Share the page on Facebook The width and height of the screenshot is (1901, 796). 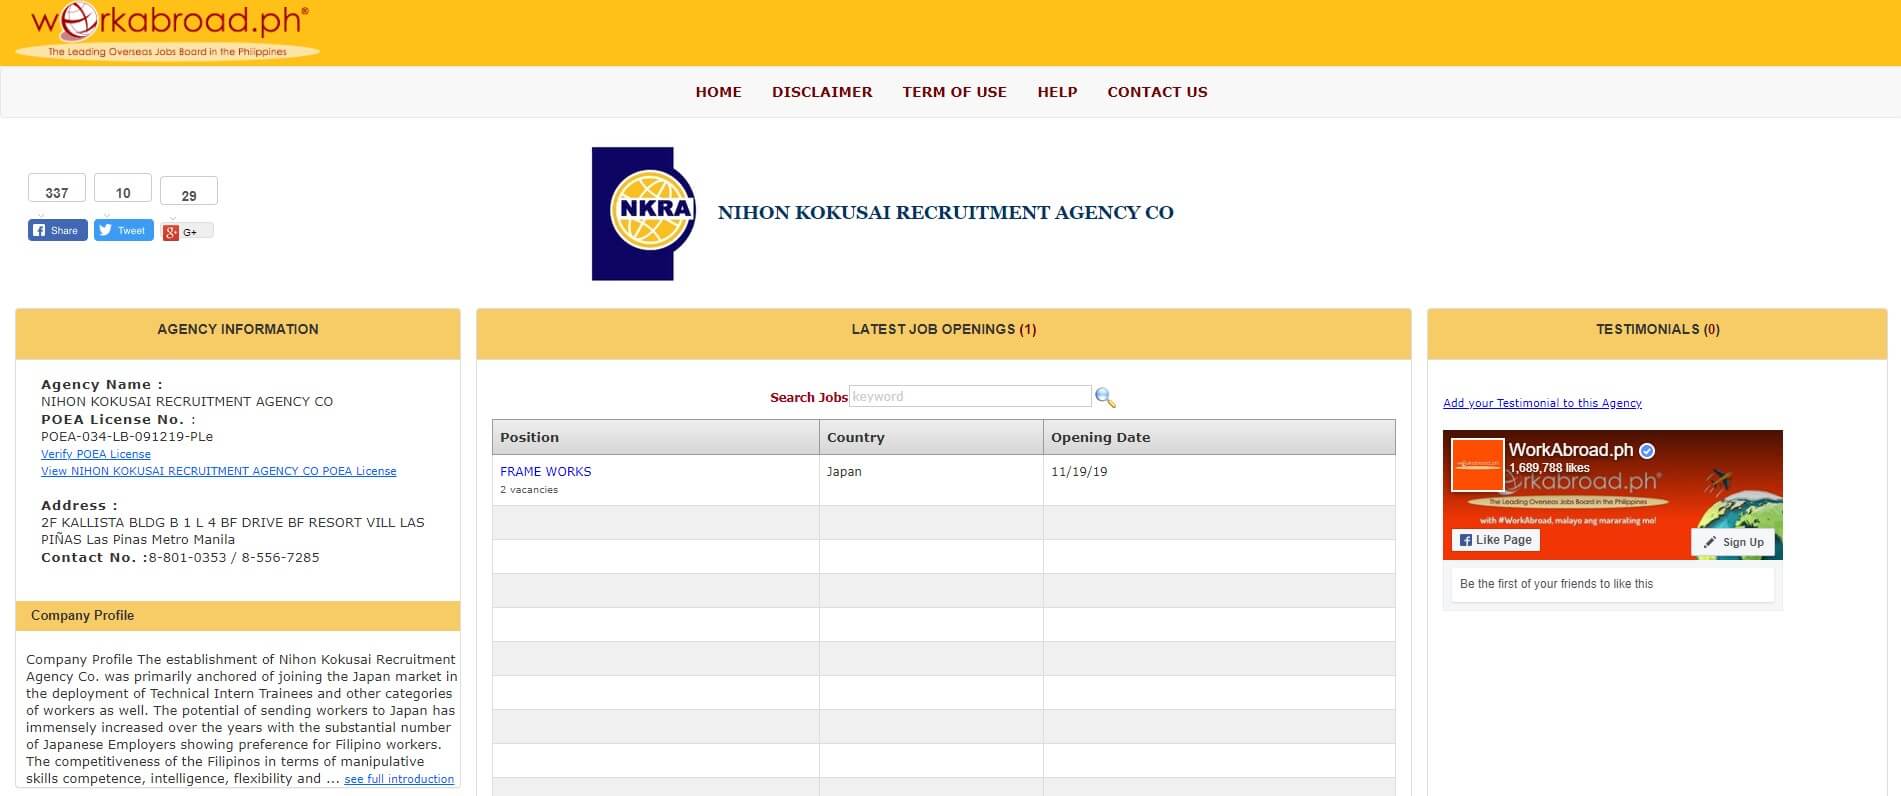tap(58, 230)
